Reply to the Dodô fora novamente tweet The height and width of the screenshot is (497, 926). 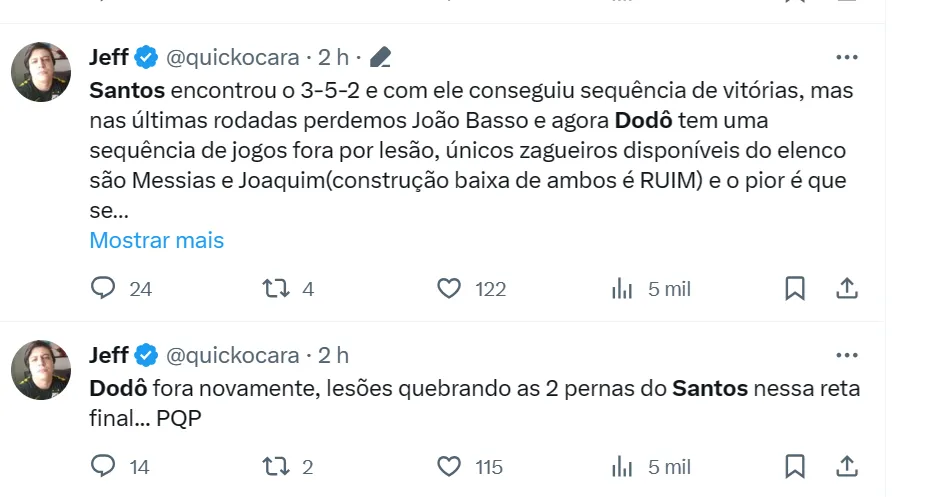[x=104, y=467]
